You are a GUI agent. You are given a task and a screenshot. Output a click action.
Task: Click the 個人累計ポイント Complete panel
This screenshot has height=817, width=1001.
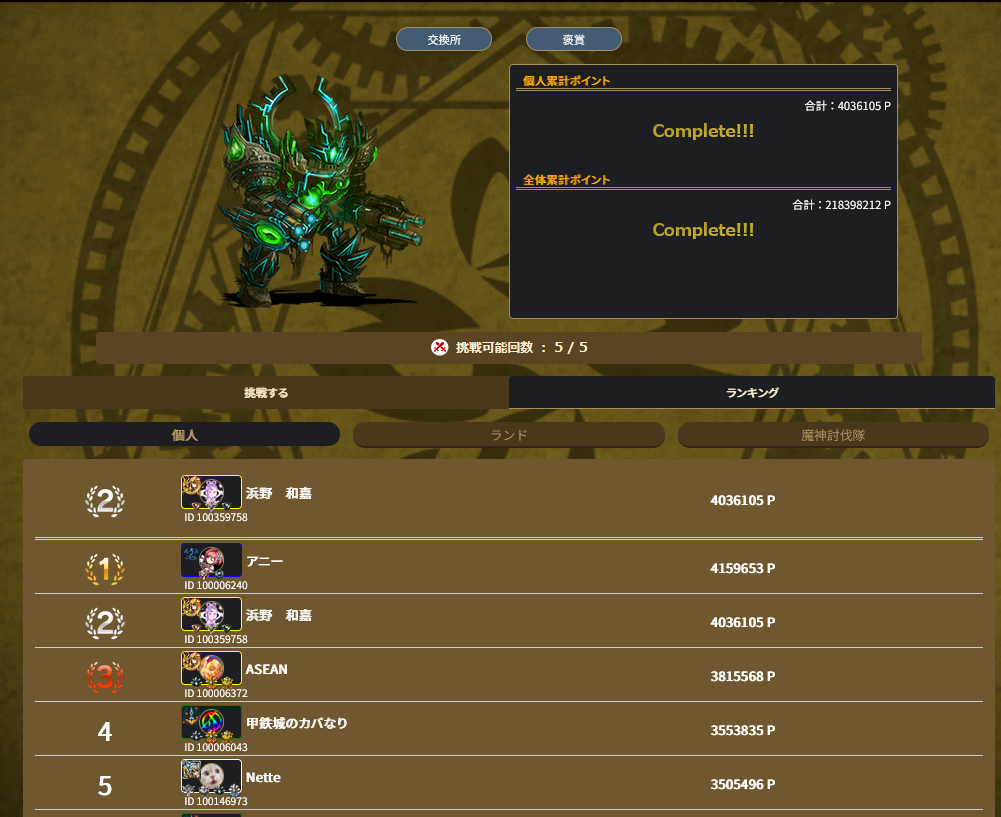[703, 118]
